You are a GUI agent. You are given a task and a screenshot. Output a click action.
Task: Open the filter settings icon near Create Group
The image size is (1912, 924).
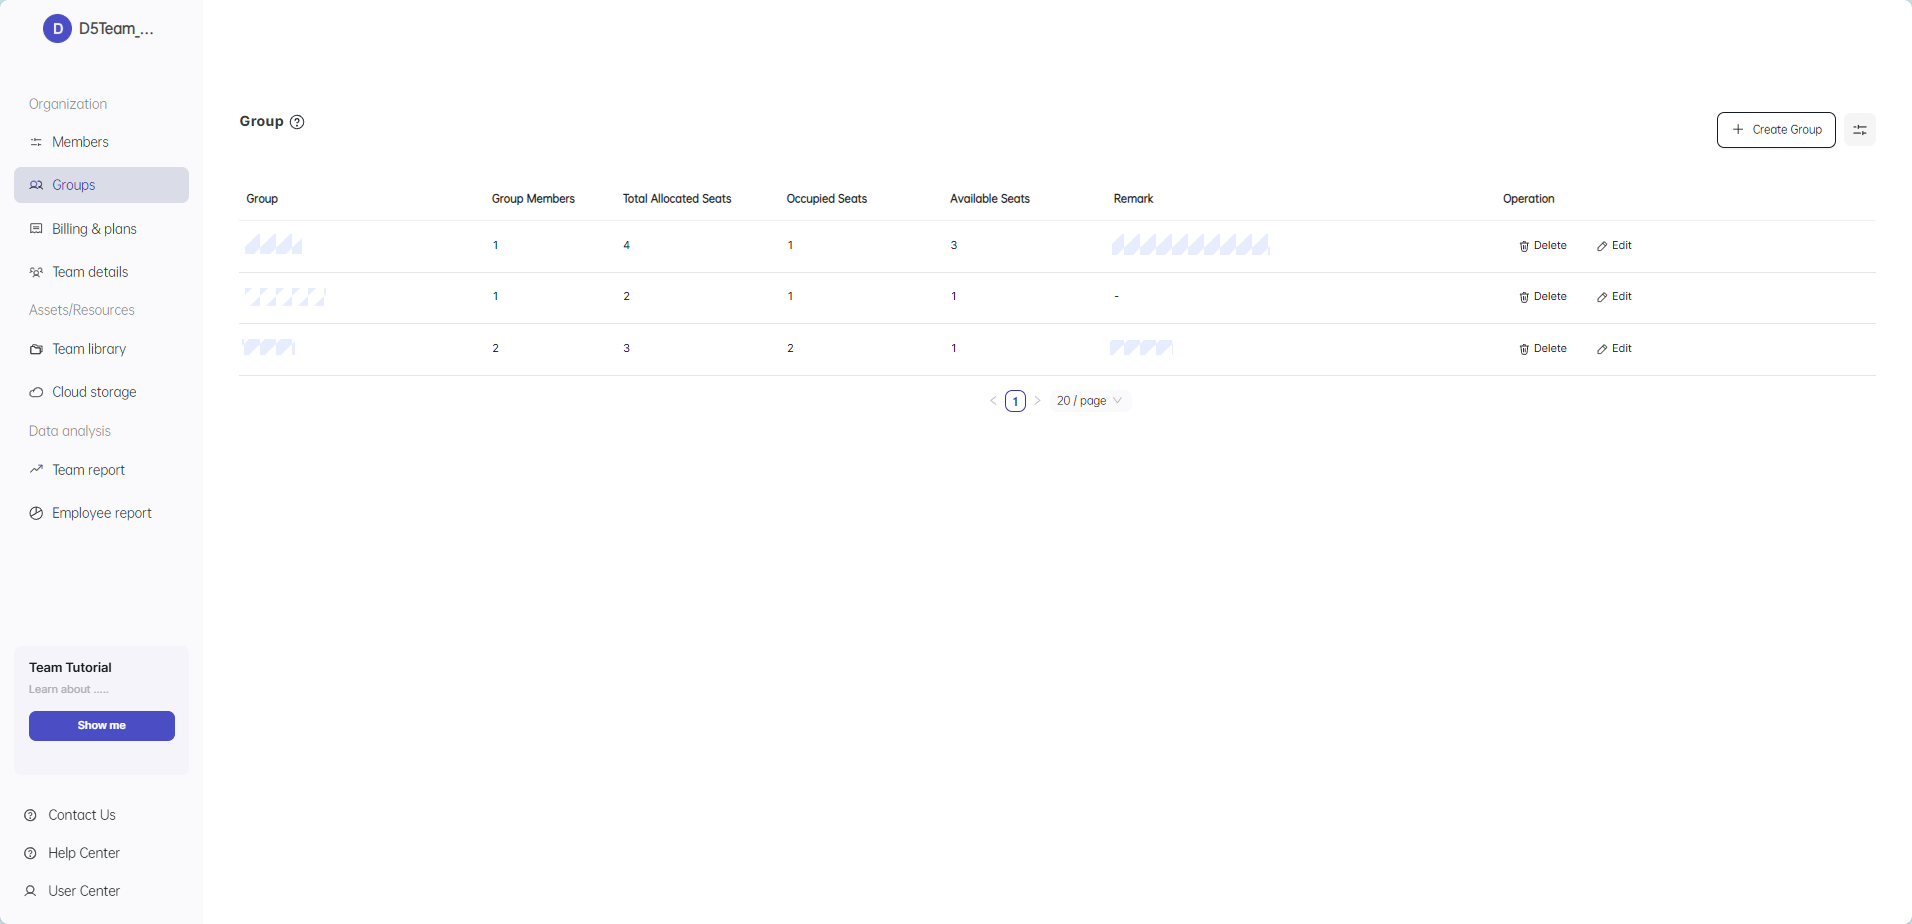pos(1859,130)
